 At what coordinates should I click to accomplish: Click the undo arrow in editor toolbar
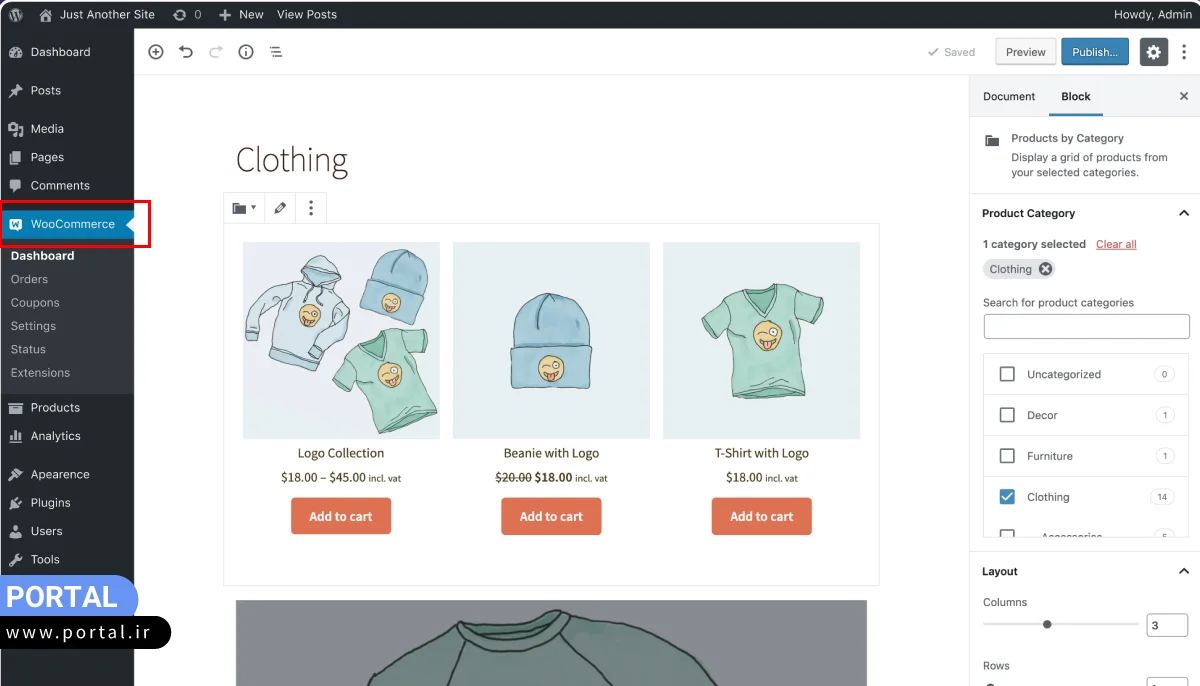186,52
